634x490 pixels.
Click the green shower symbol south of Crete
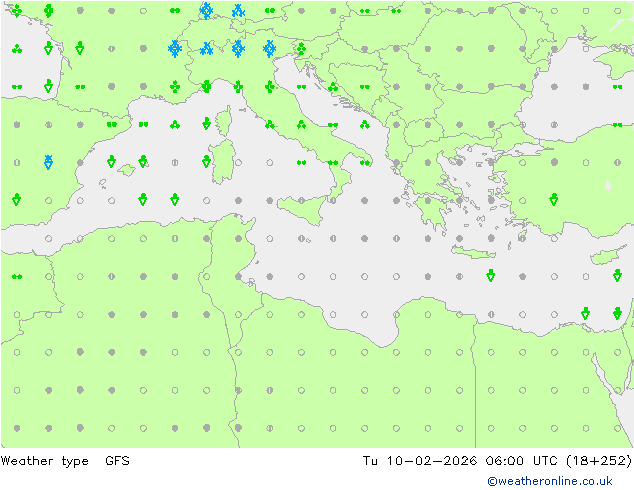tap(490, 275)
